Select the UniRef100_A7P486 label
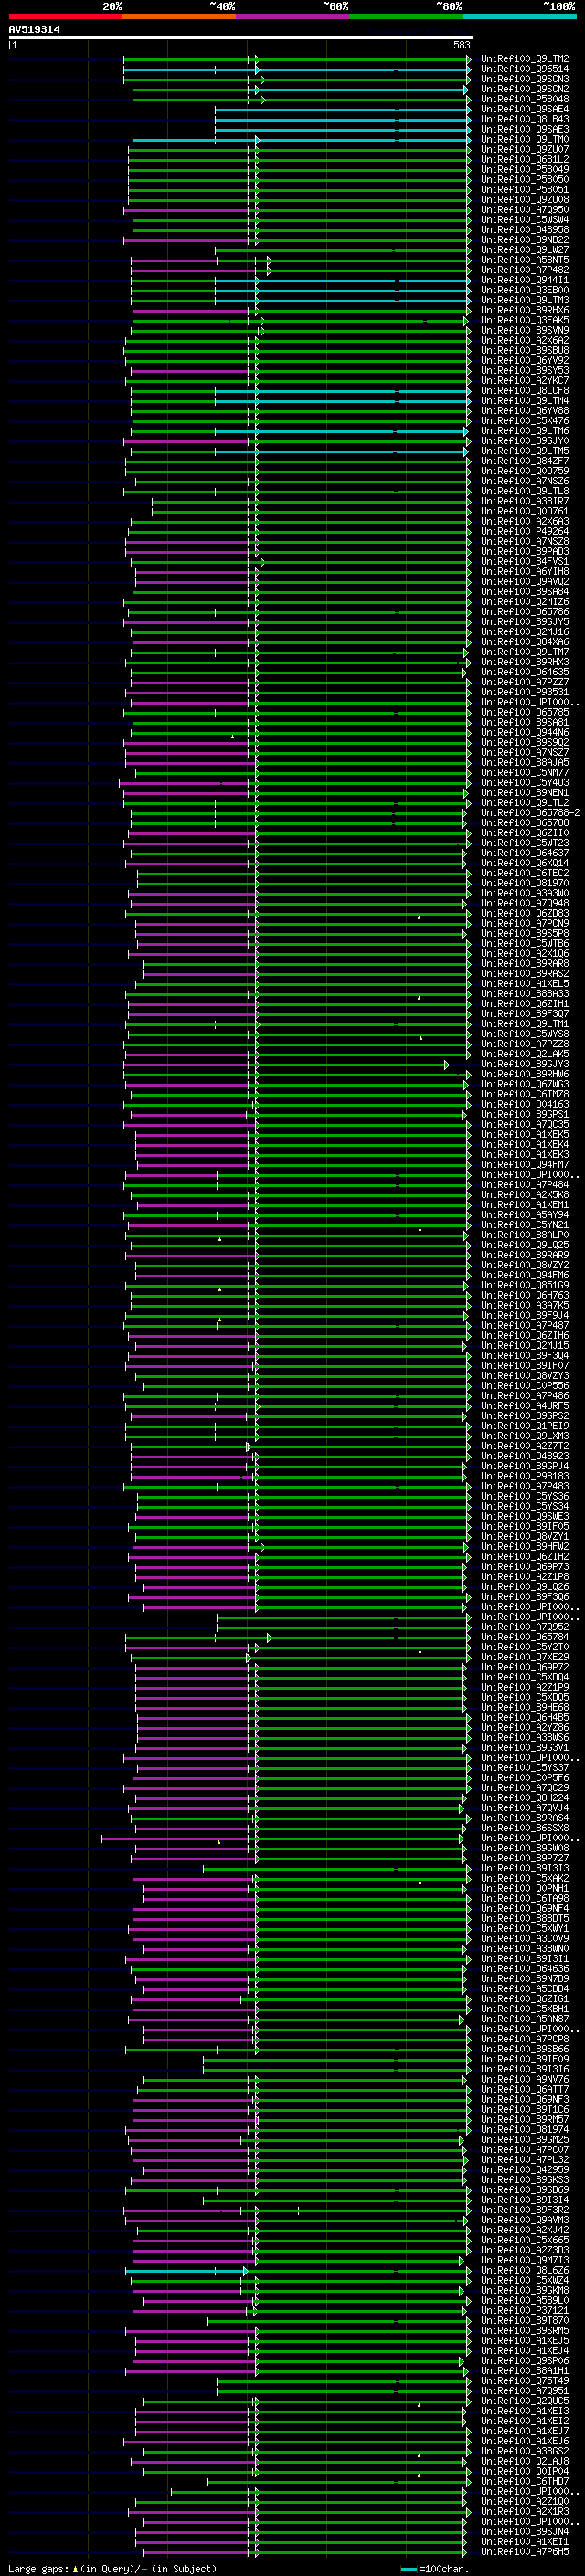This screenshot has height=2576, width=585. 525,1396
